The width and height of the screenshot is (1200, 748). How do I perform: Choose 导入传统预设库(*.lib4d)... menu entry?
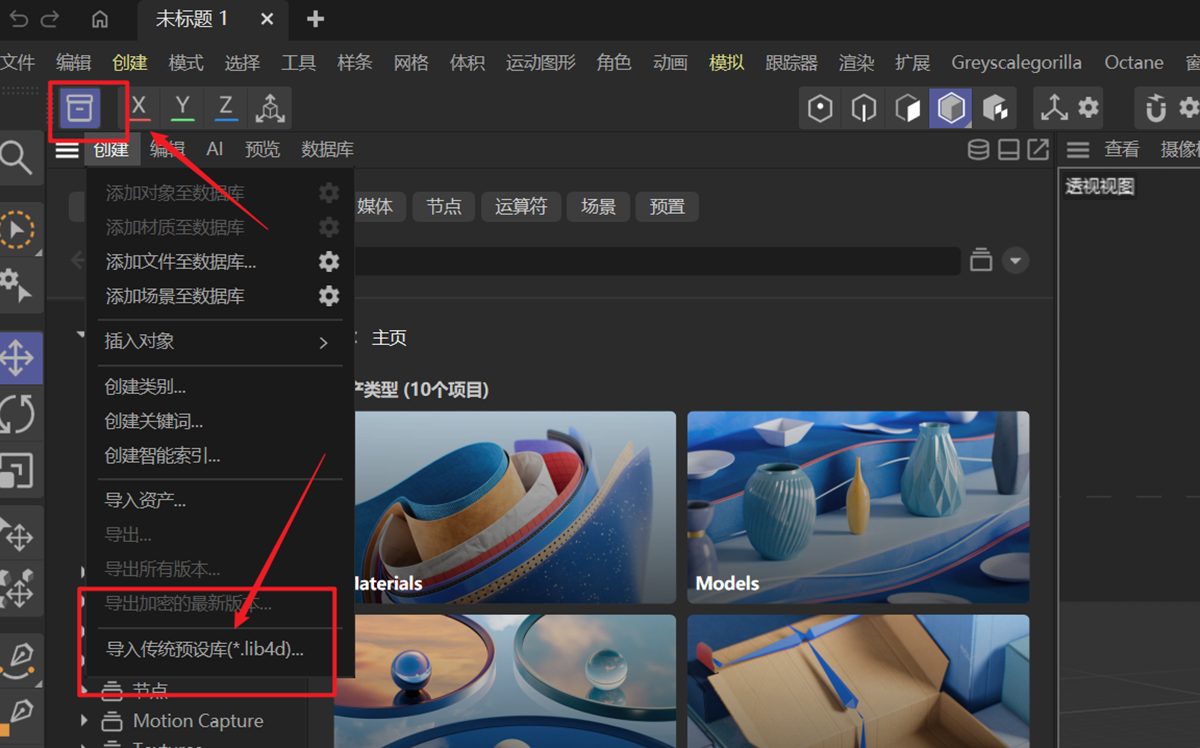tap(205, 649)
